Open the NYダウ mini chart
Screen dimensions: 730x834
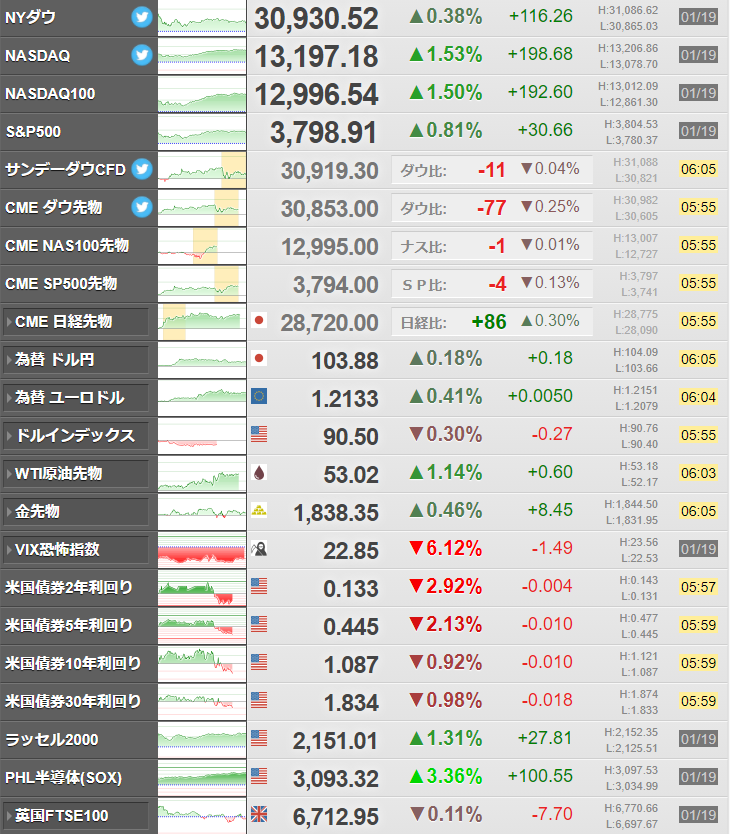[202, 18]
